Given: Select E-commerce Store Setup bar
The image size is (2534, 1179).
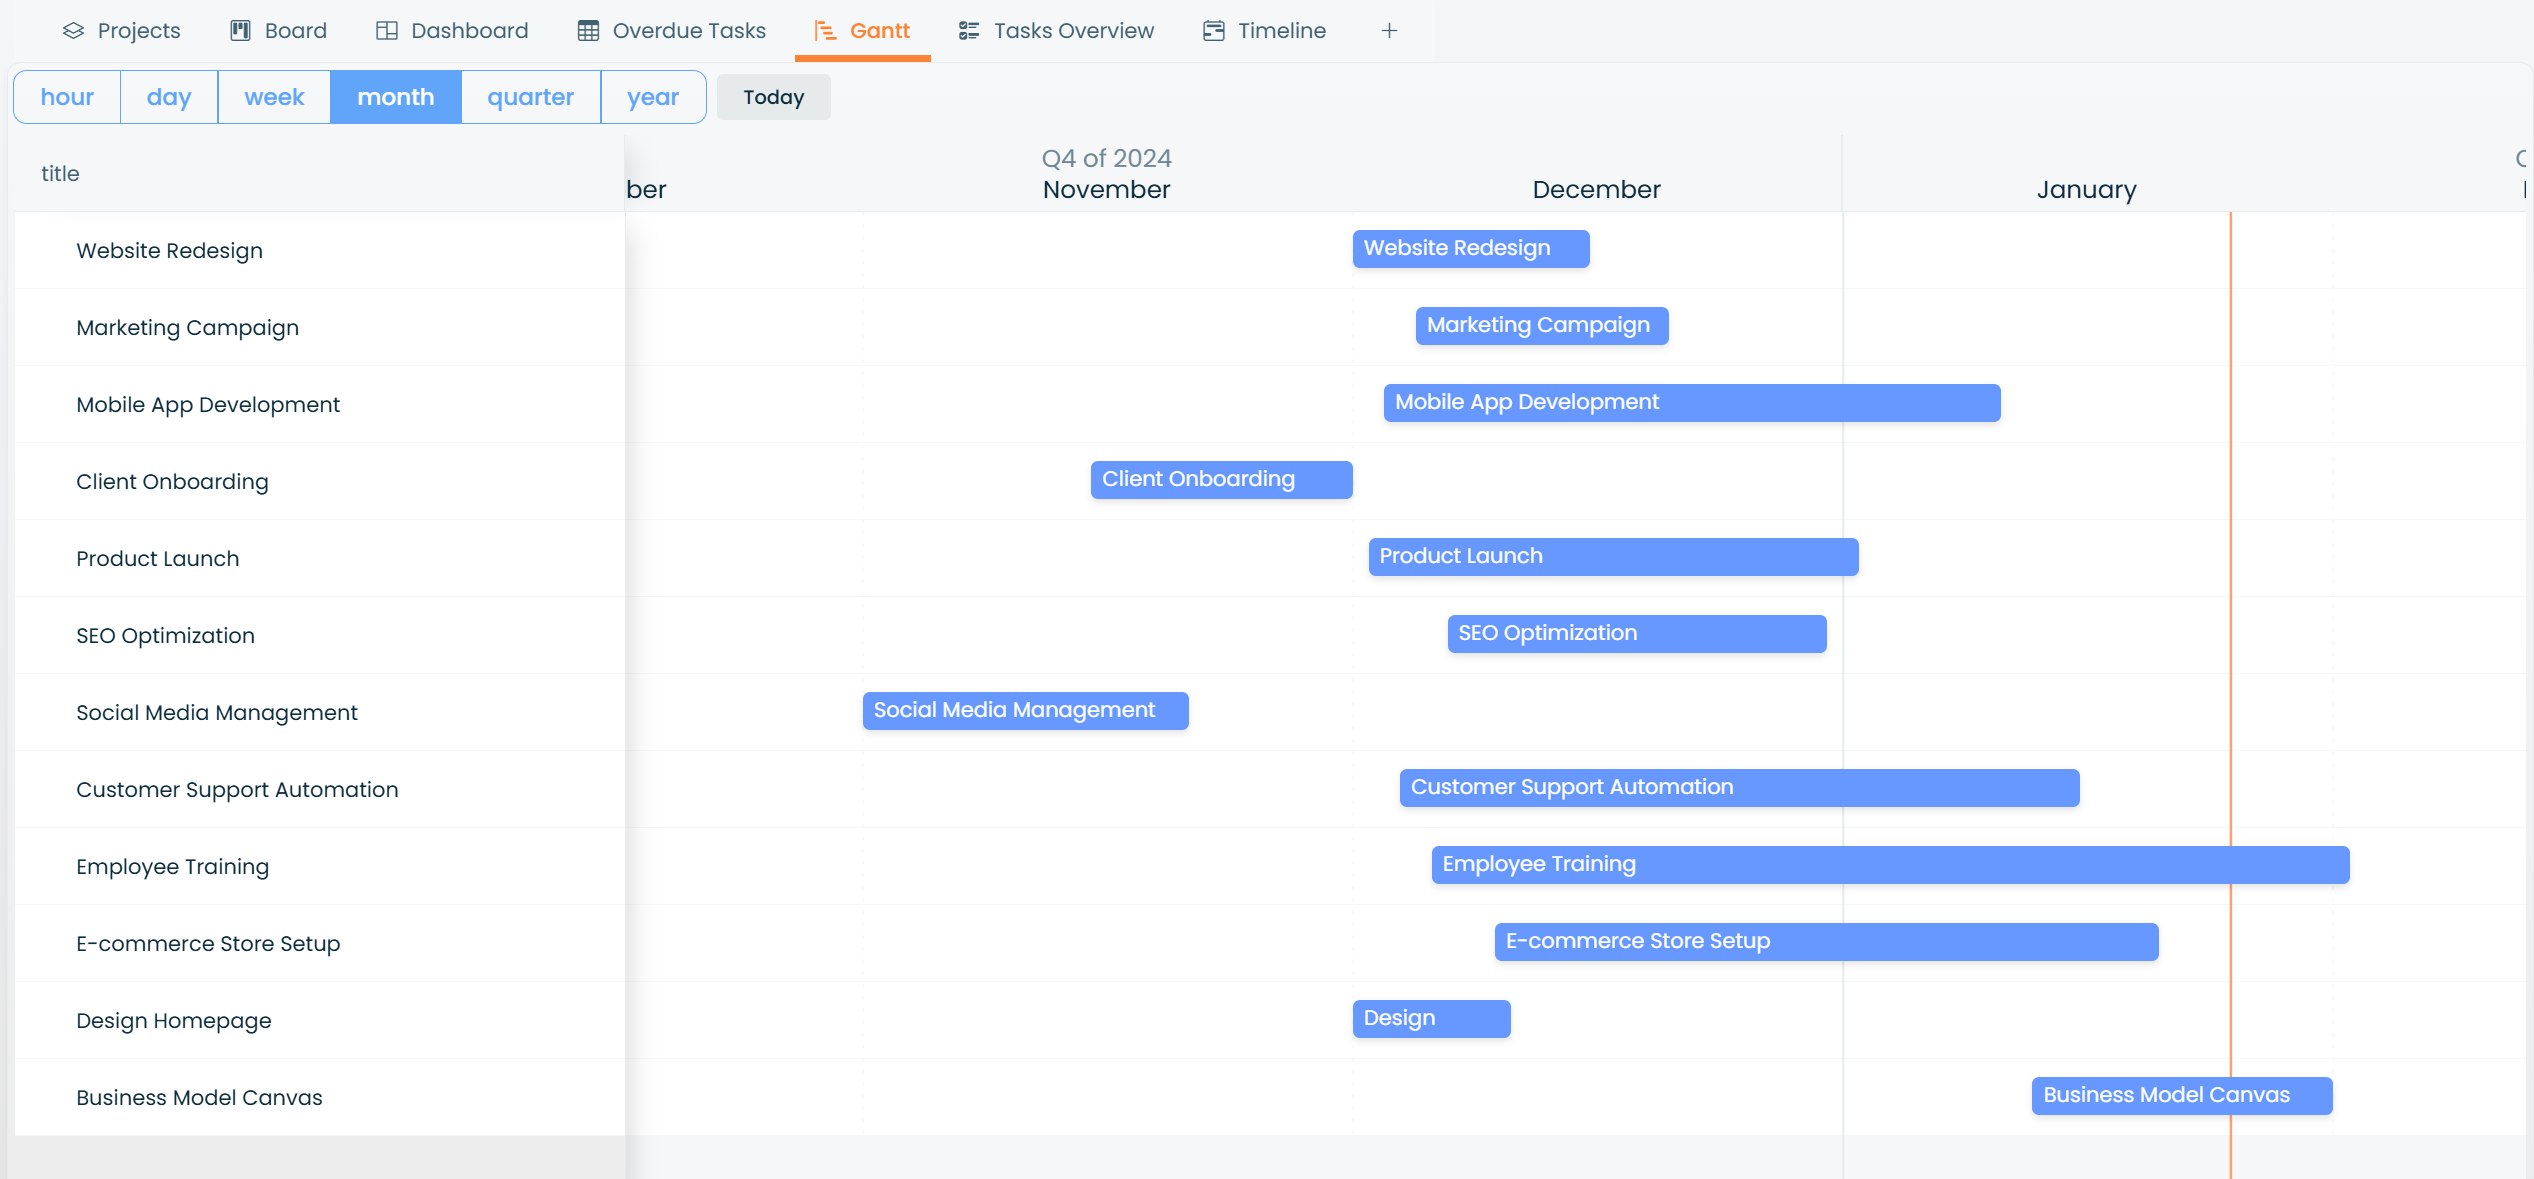Looking at the screenshot, I should [1827, 942].
